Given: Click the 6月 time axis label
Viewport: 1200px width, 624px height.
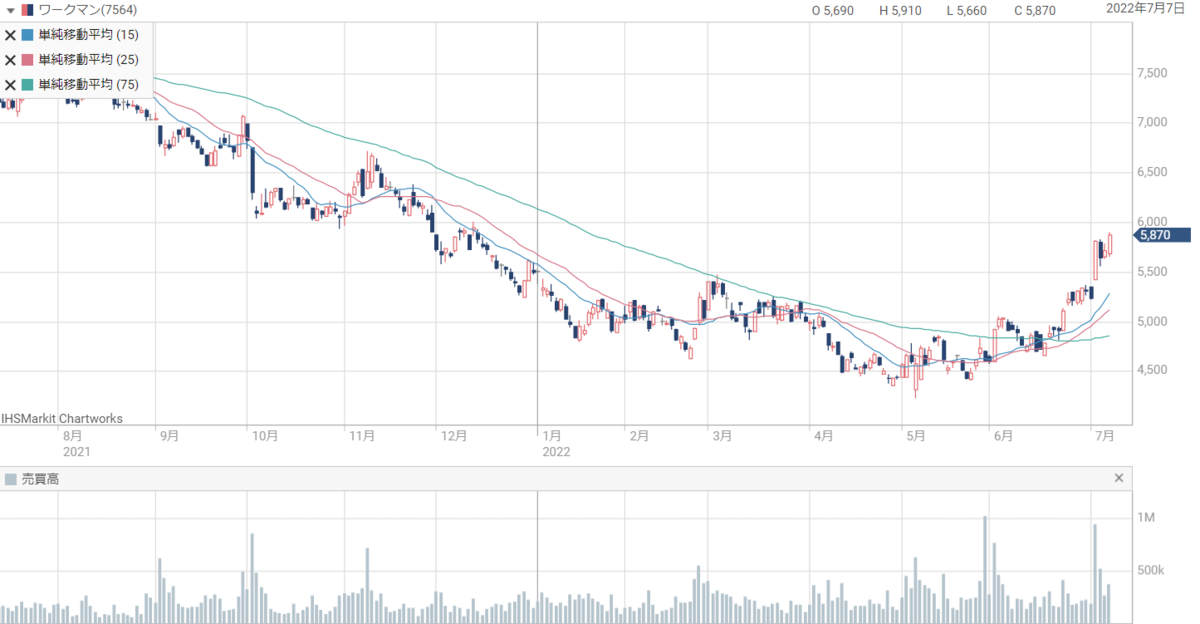Looking at the screenshot, I should click(1003, 436).
